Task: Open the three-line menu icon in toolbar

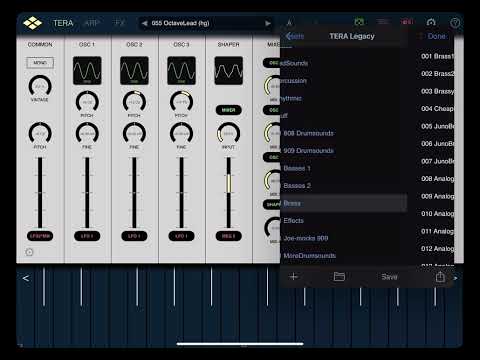Action: pos(383,22)
